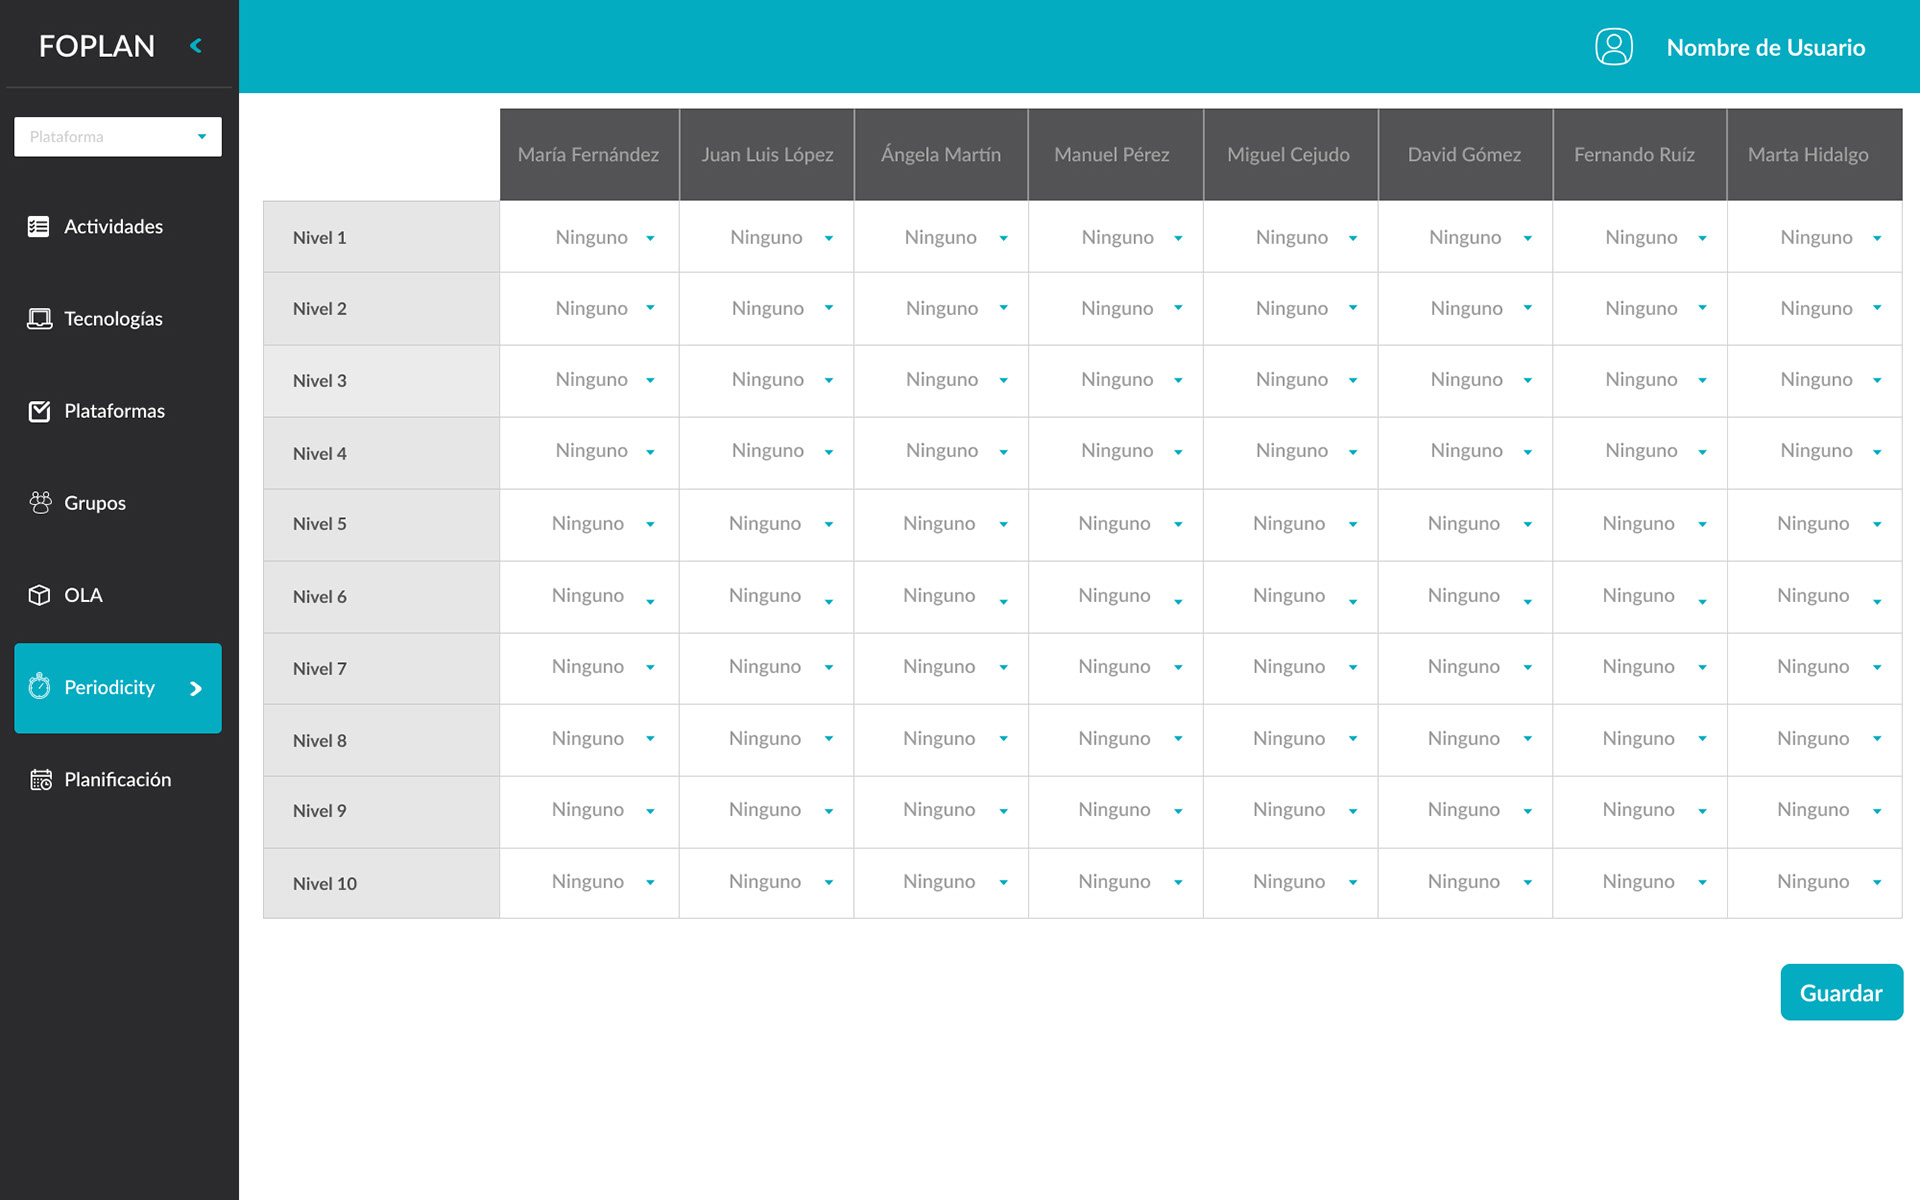Expand Periodicity submenu chevron arrow
The width and height of the screenshot is (1920, 1200).
pos(196,688)
